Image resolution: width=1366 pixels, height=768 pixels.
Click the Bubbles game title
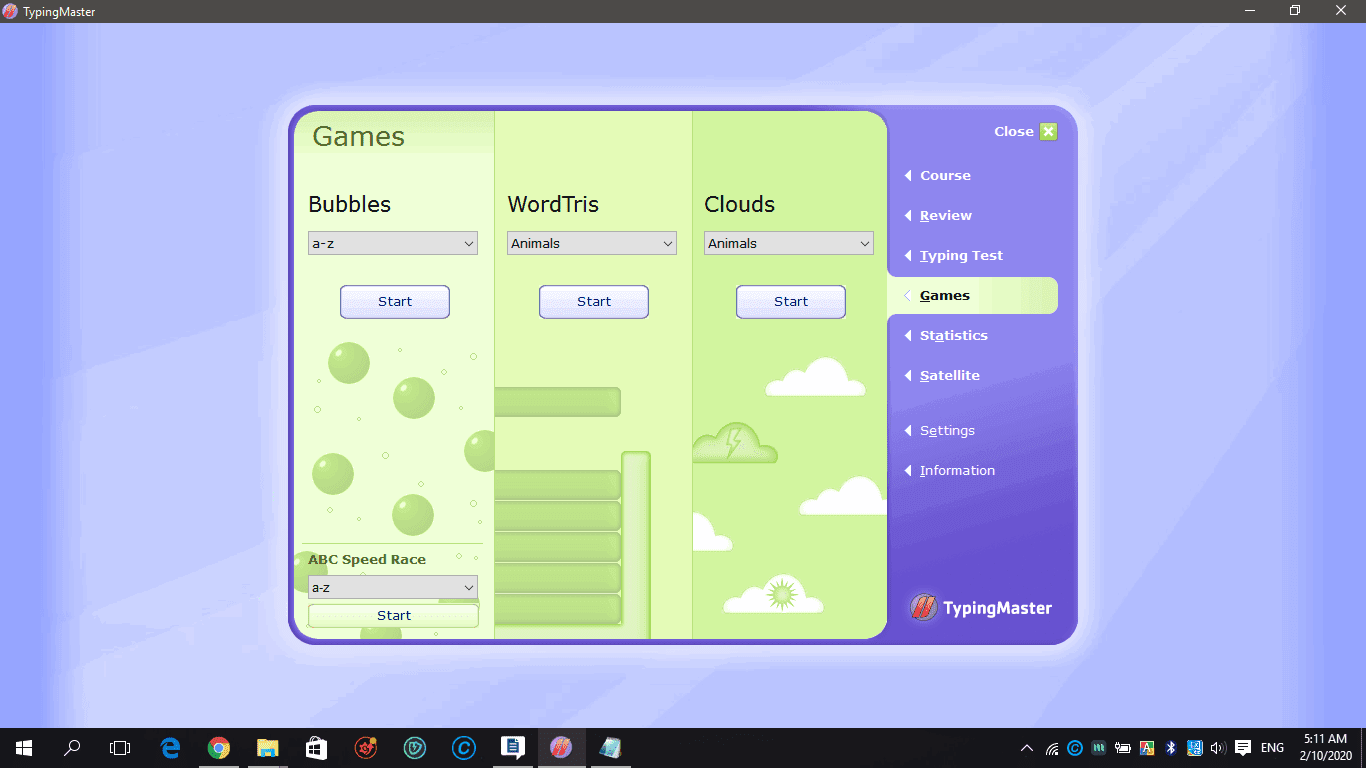349,204
